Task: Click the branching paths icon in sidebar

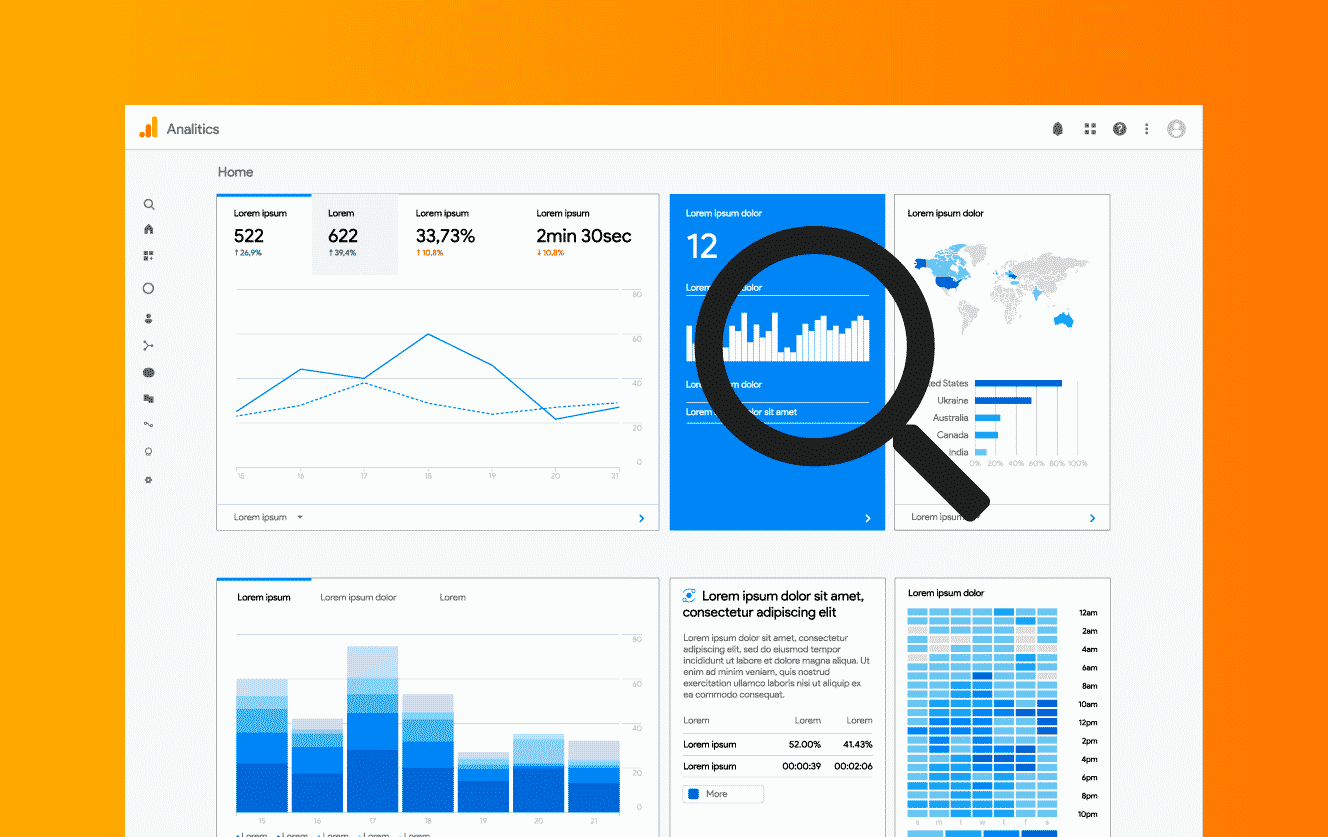Action: coord(149,346)
